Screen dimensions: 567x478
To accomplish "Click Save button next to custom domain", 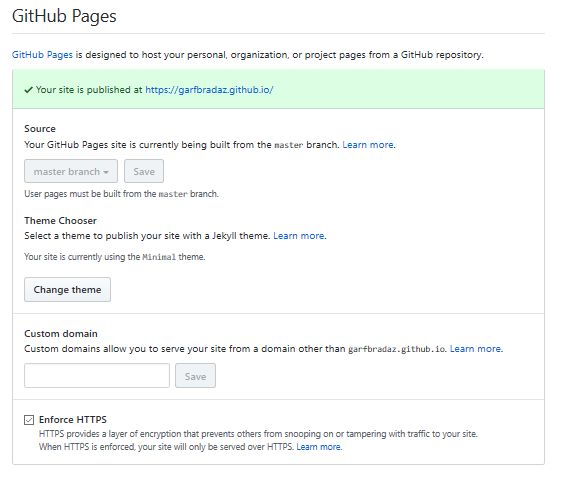I will click(195, 376).
